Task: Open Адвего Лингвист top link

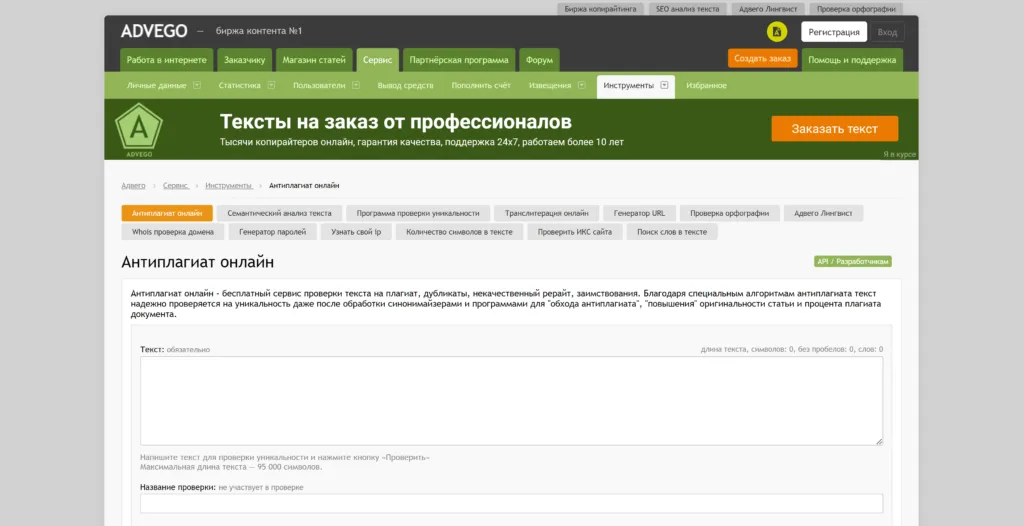Action: coord(768,9)
